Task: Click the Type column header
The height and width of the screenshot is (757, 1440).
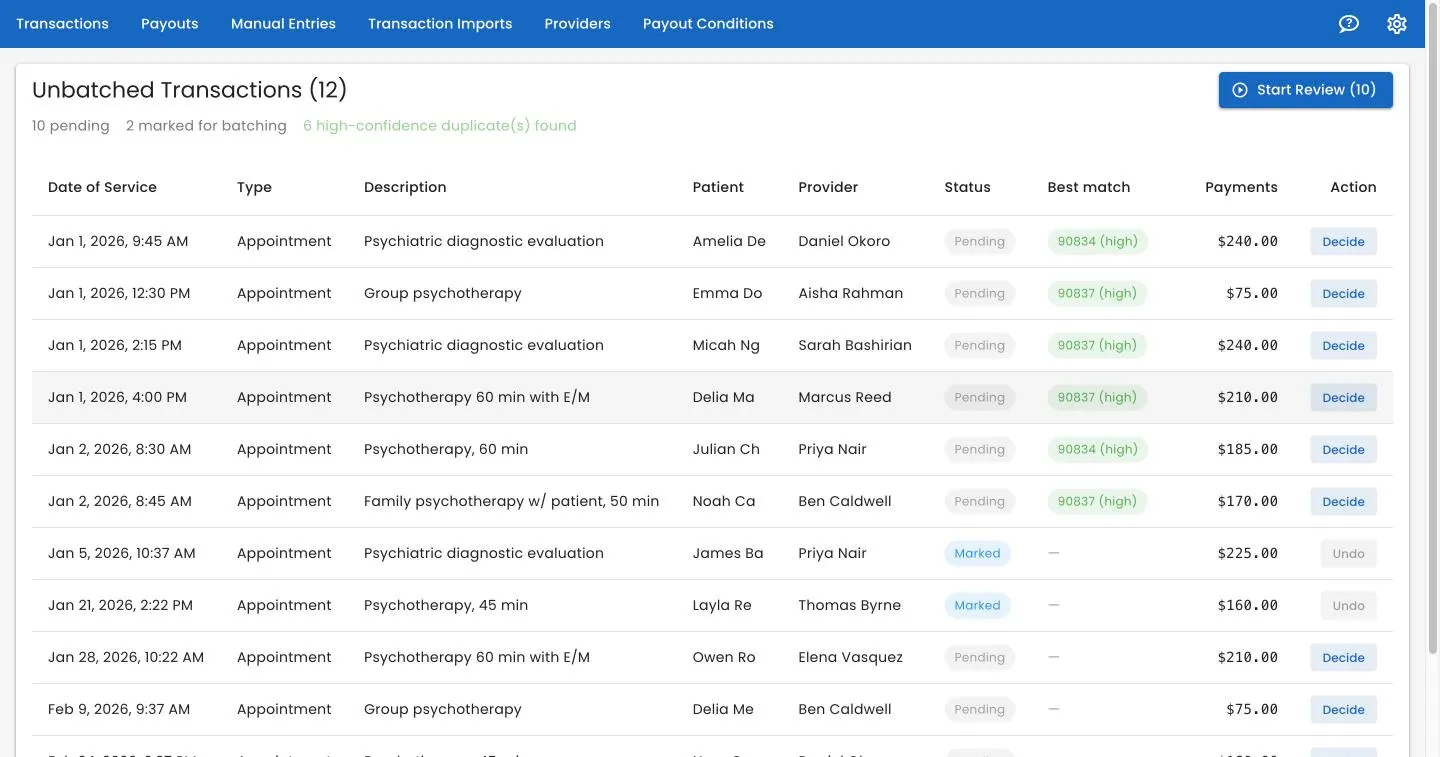Action: click(x=254, y=187)
